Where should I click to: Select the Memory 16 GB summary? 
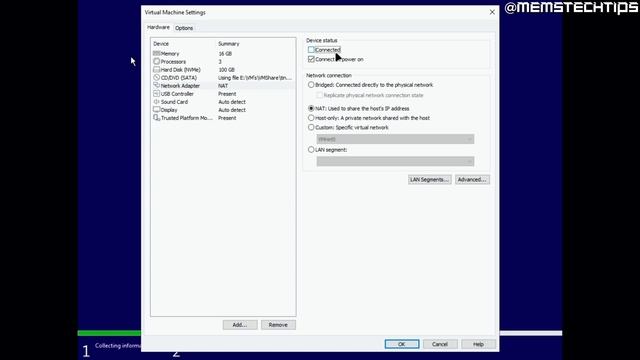click(225, 53)
